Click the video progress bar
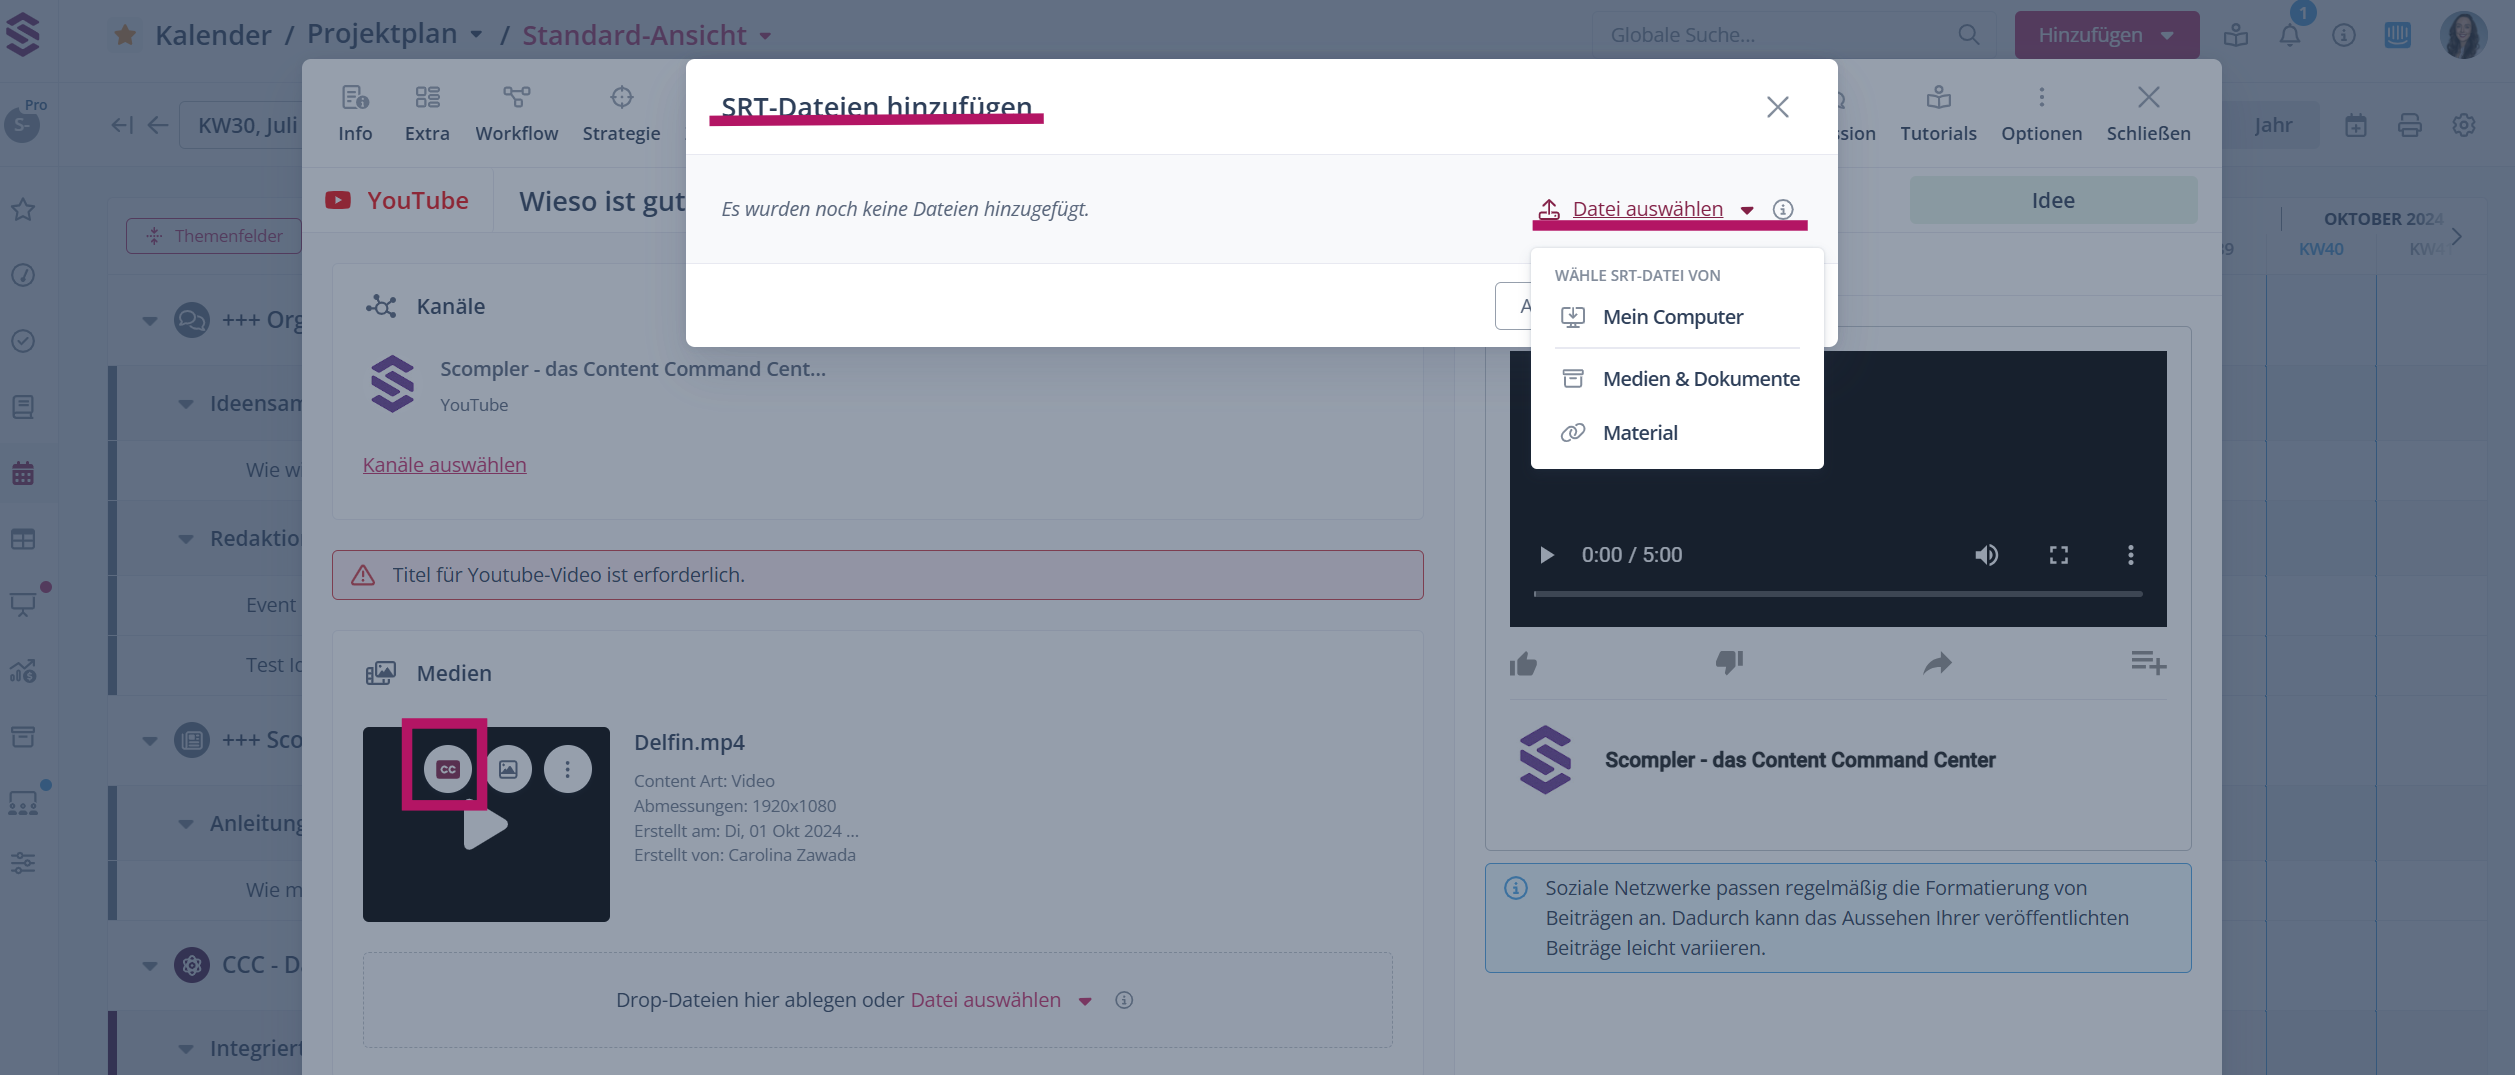The height and width of the screenshot is (1075, 2515). (x=1837, y=594)
